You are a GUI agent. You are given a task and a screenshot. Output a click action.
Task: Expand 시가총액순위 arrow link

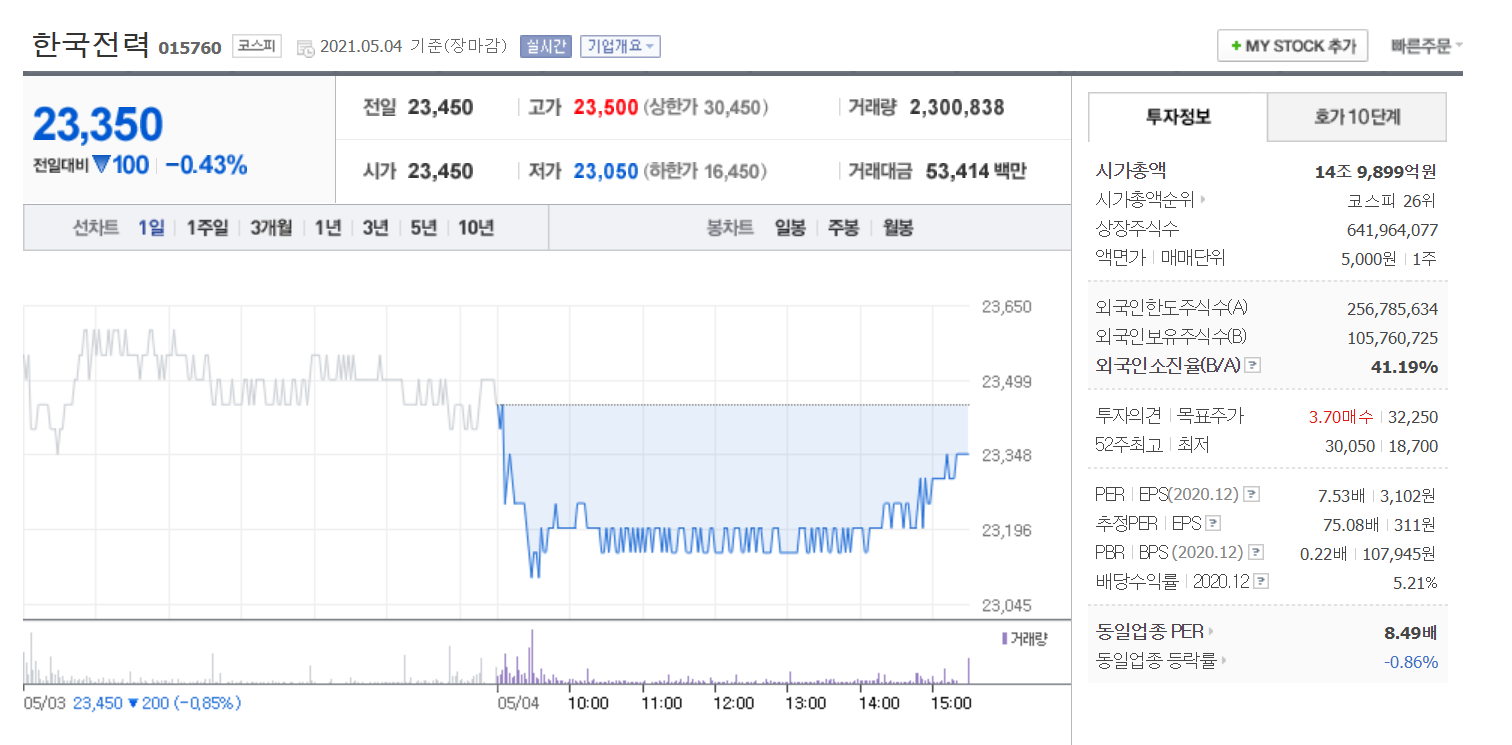coord(1203,200)
